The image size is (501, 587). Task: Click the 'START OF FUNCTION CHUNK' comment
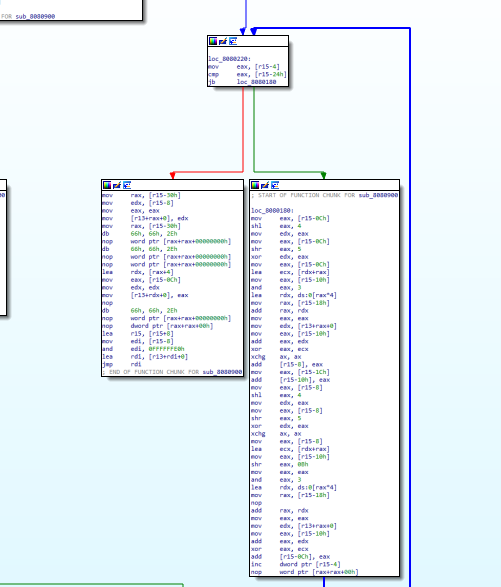pyautogui.click(x=324, y=195)
